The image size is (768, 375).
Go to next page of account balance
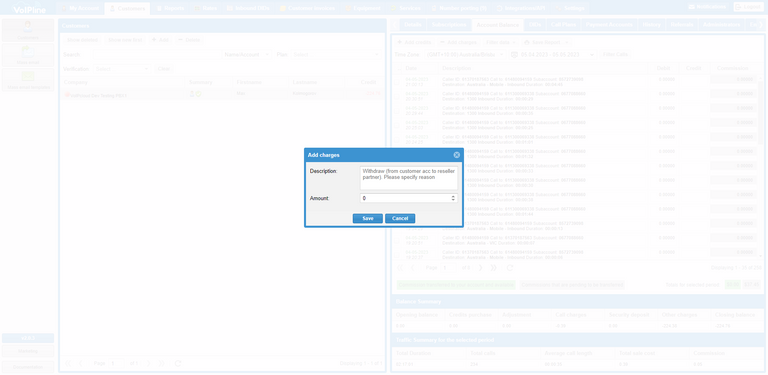tap(480, 268)
